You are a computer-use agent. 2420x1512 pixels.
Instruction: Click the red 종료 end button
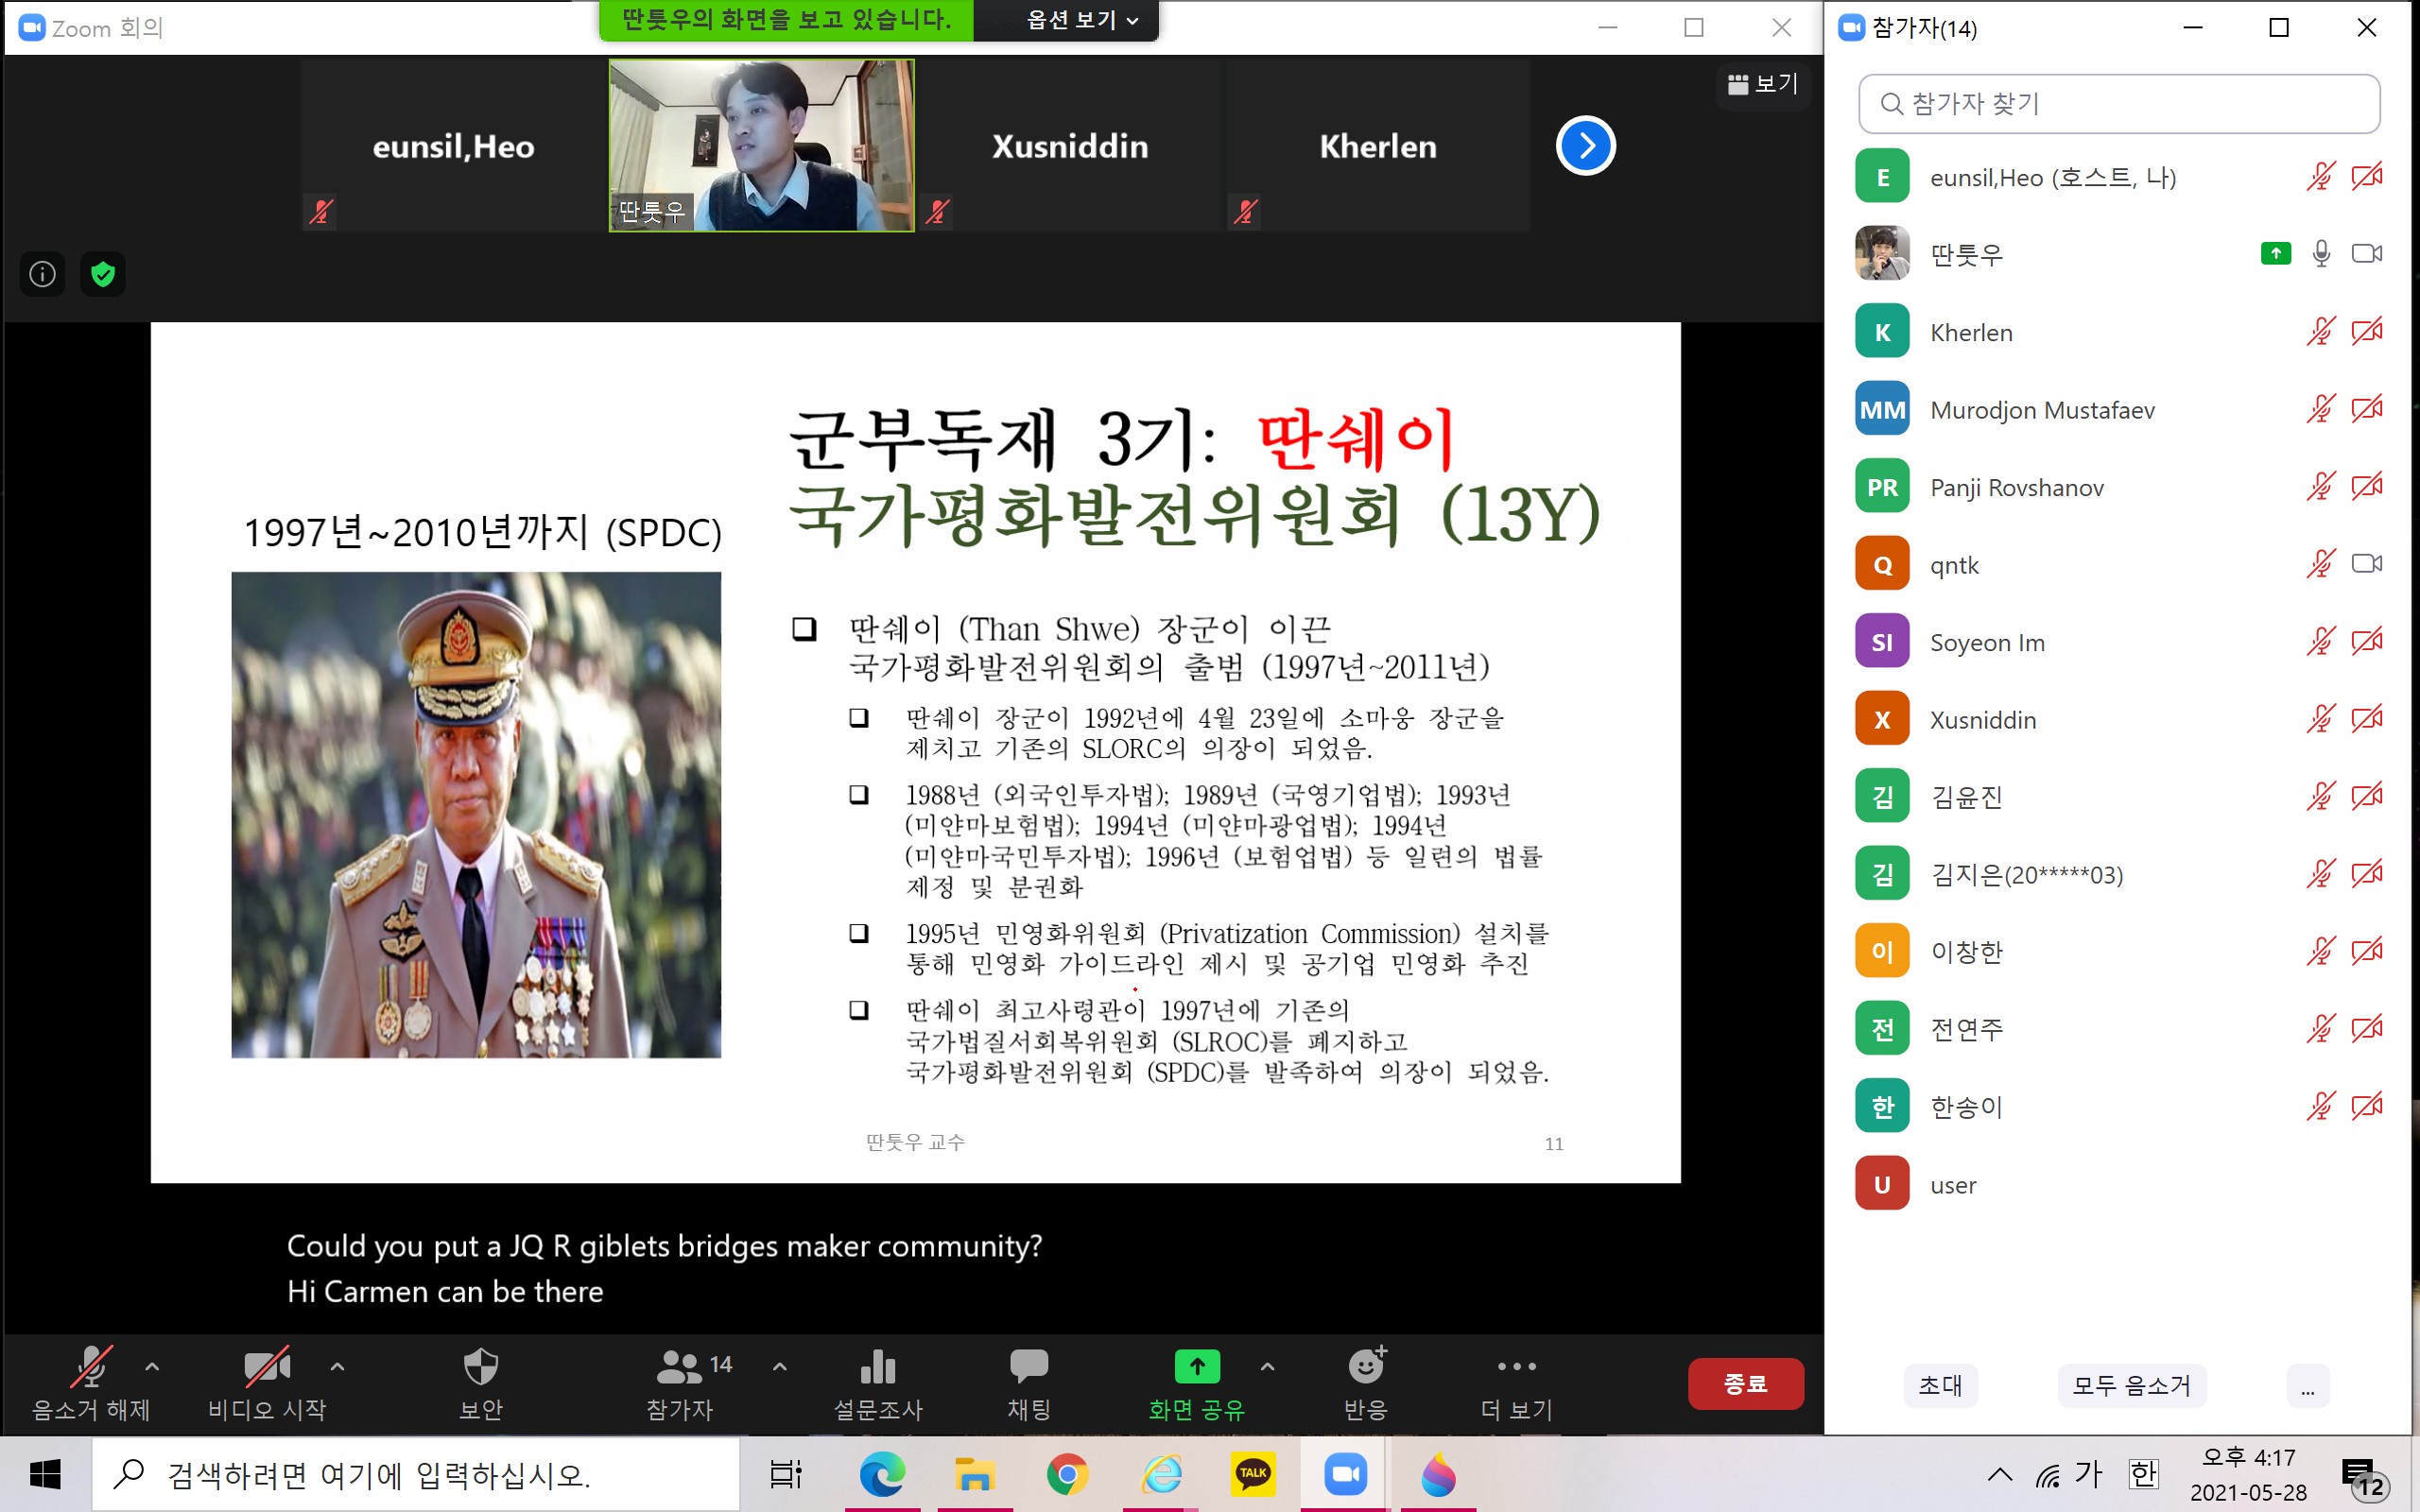click(x=1745, y=1384)
